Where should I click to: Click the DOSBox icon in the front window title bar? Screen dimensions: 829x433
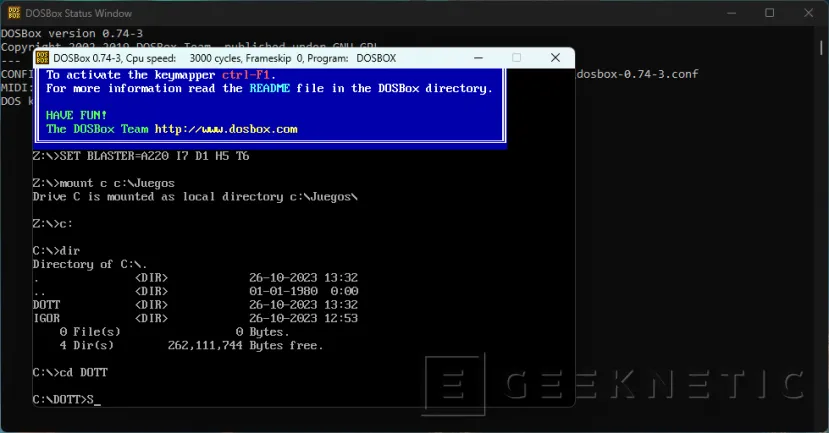coord(42,58)
